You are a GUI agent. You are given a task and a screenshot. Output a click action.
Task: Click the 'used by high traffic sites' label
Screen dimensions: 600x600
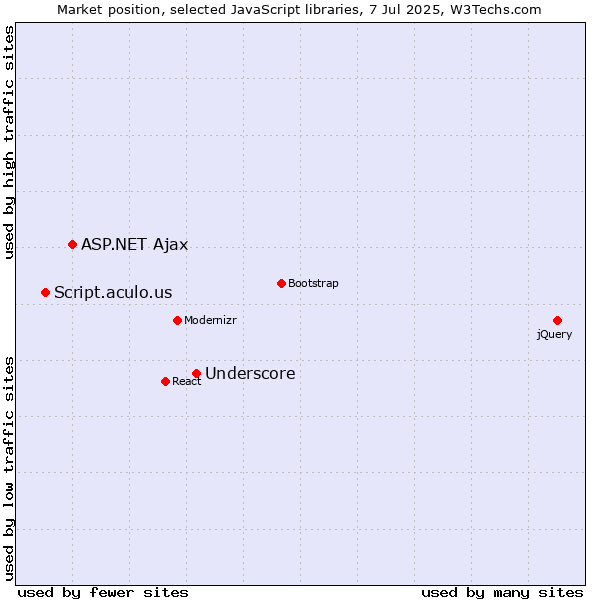tap(9, 142)
